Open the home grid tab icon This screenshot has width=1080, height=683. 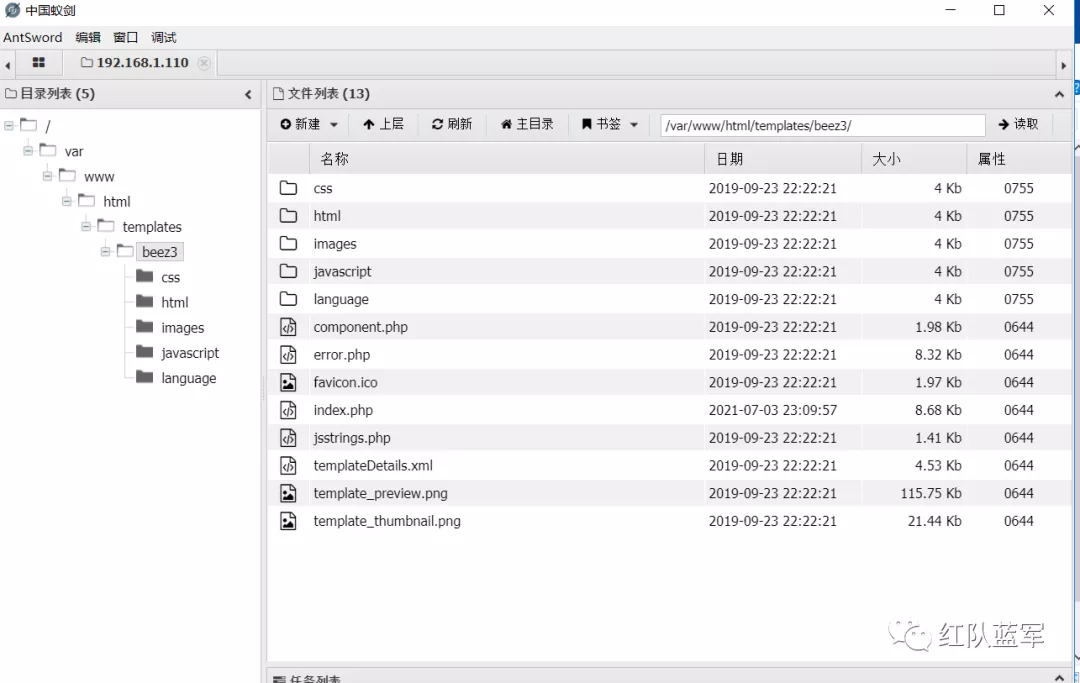39,63
